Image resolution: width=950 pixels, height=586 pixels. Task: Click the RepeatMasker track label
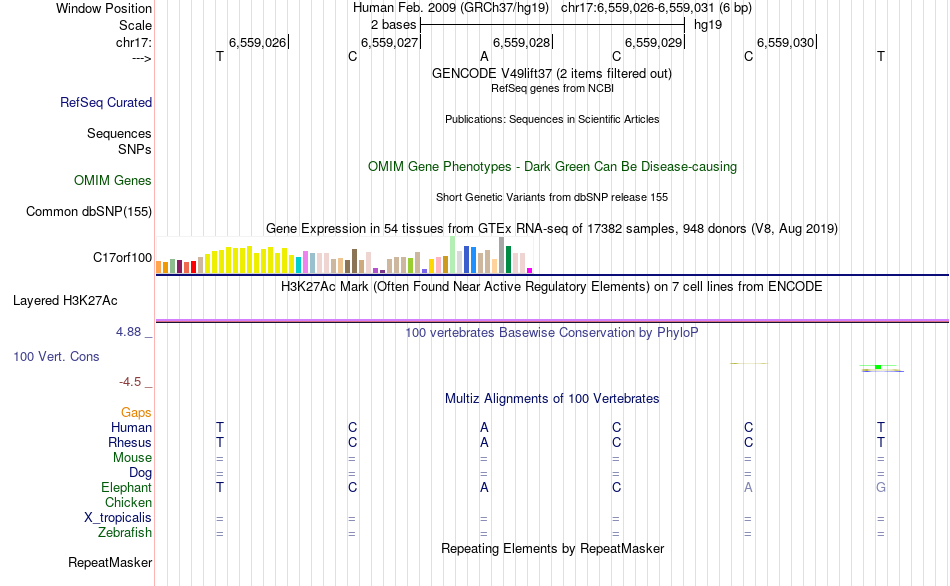coord(110,563)
